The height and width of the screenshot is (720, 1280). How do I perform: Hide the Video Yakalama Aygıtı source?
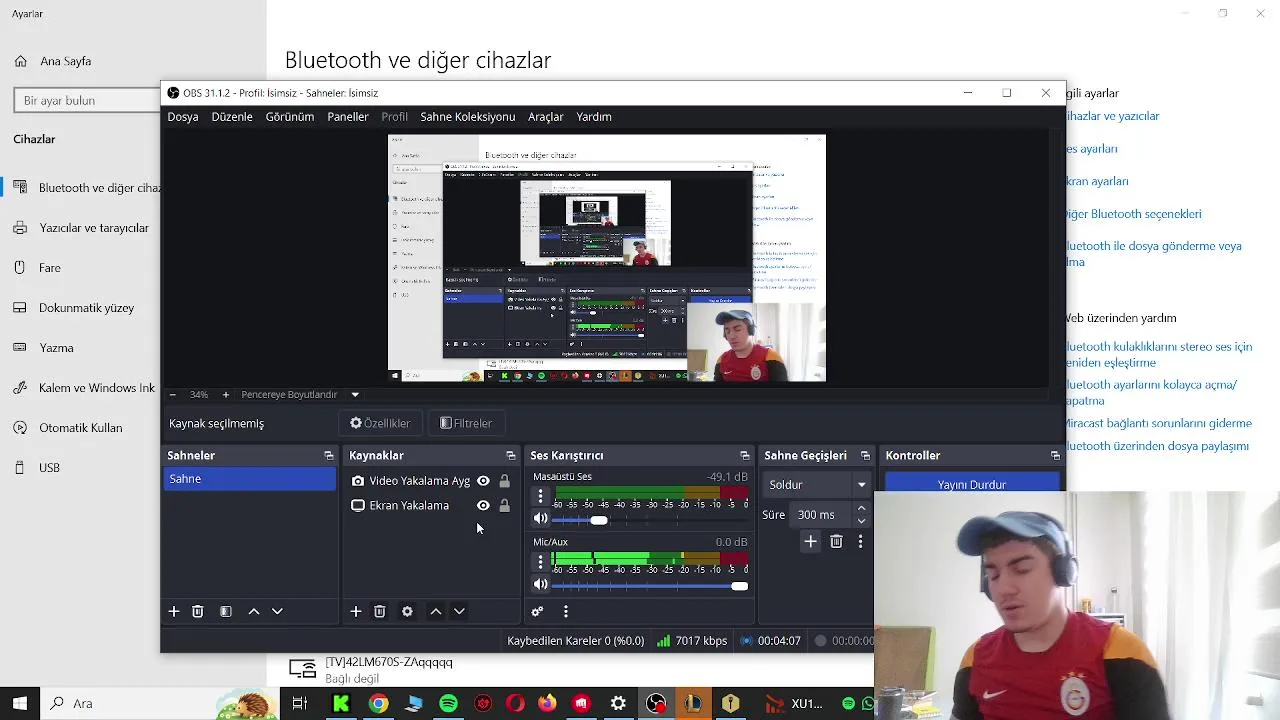click(x=483, y=481)
